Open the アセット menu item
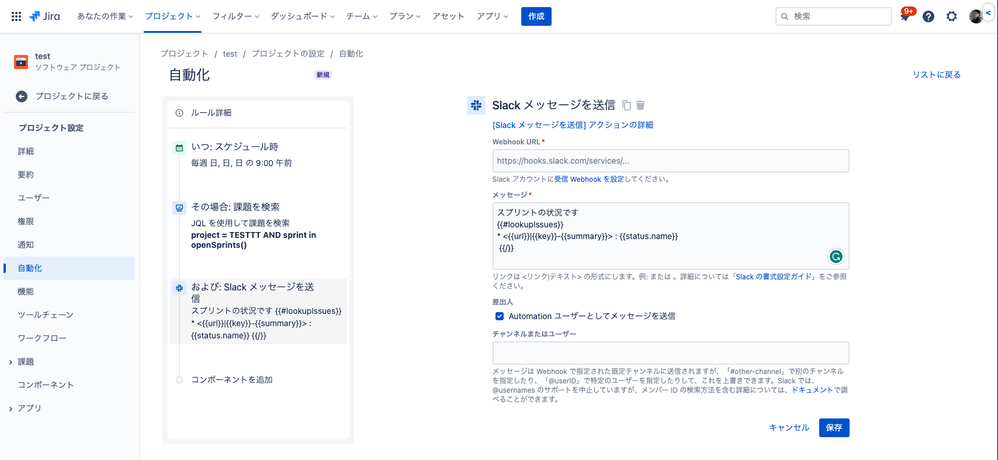The image size is (998, 460). (448, 17)
